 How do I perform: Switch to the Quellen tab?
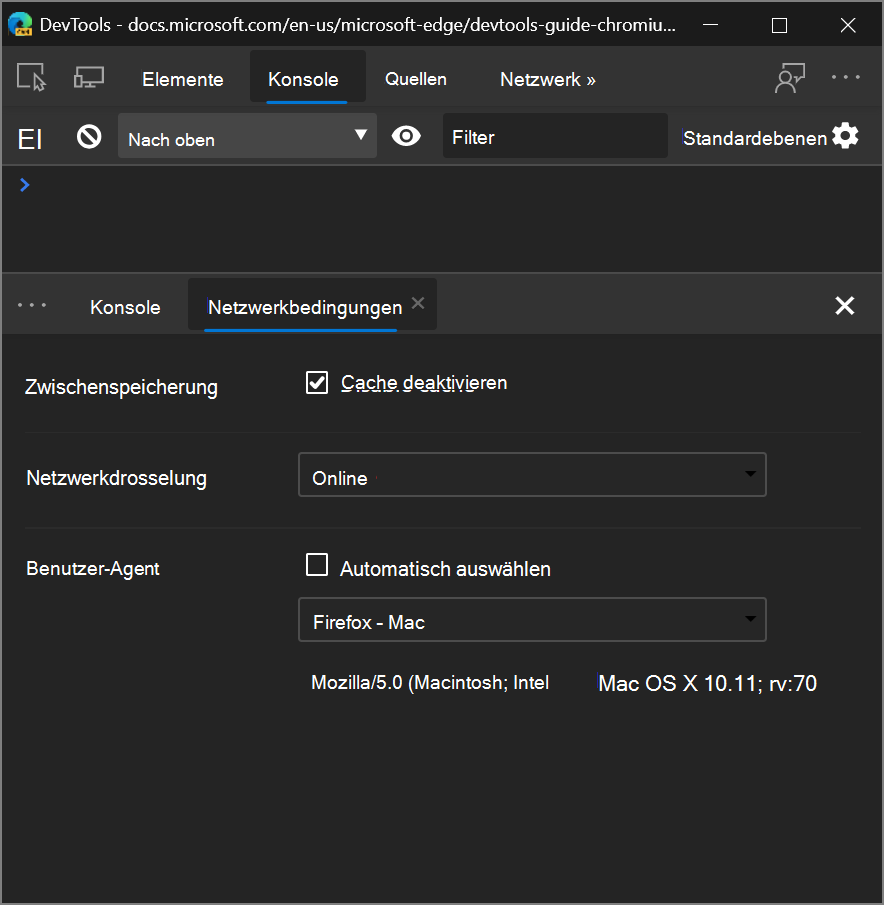pos(416,79)
